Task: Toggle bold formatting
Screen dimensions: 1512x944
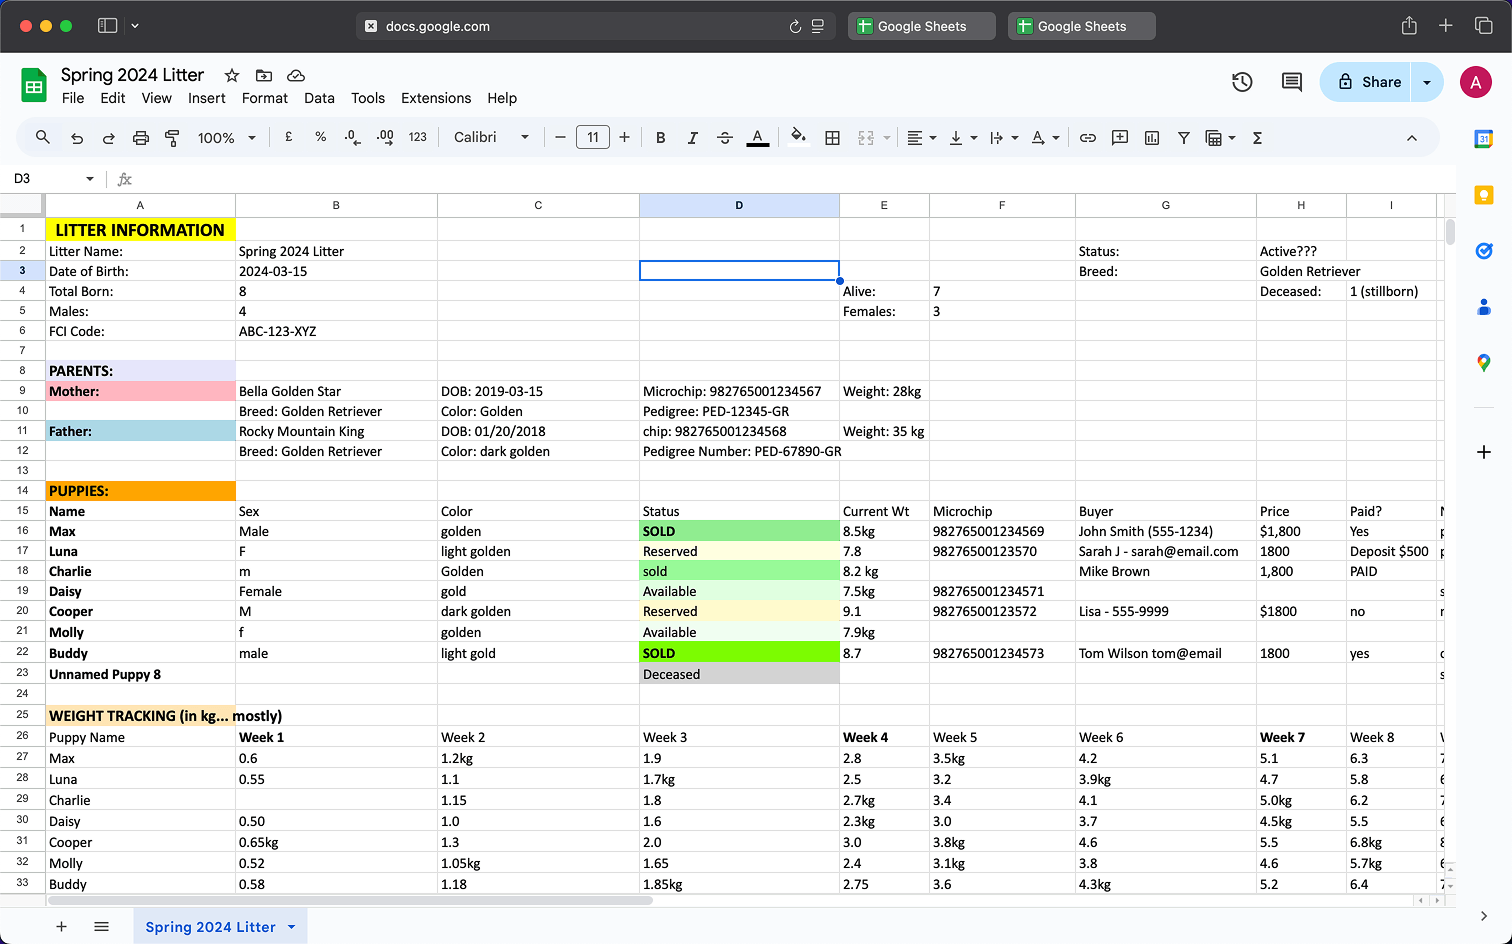Action: [x=660, y=137]
